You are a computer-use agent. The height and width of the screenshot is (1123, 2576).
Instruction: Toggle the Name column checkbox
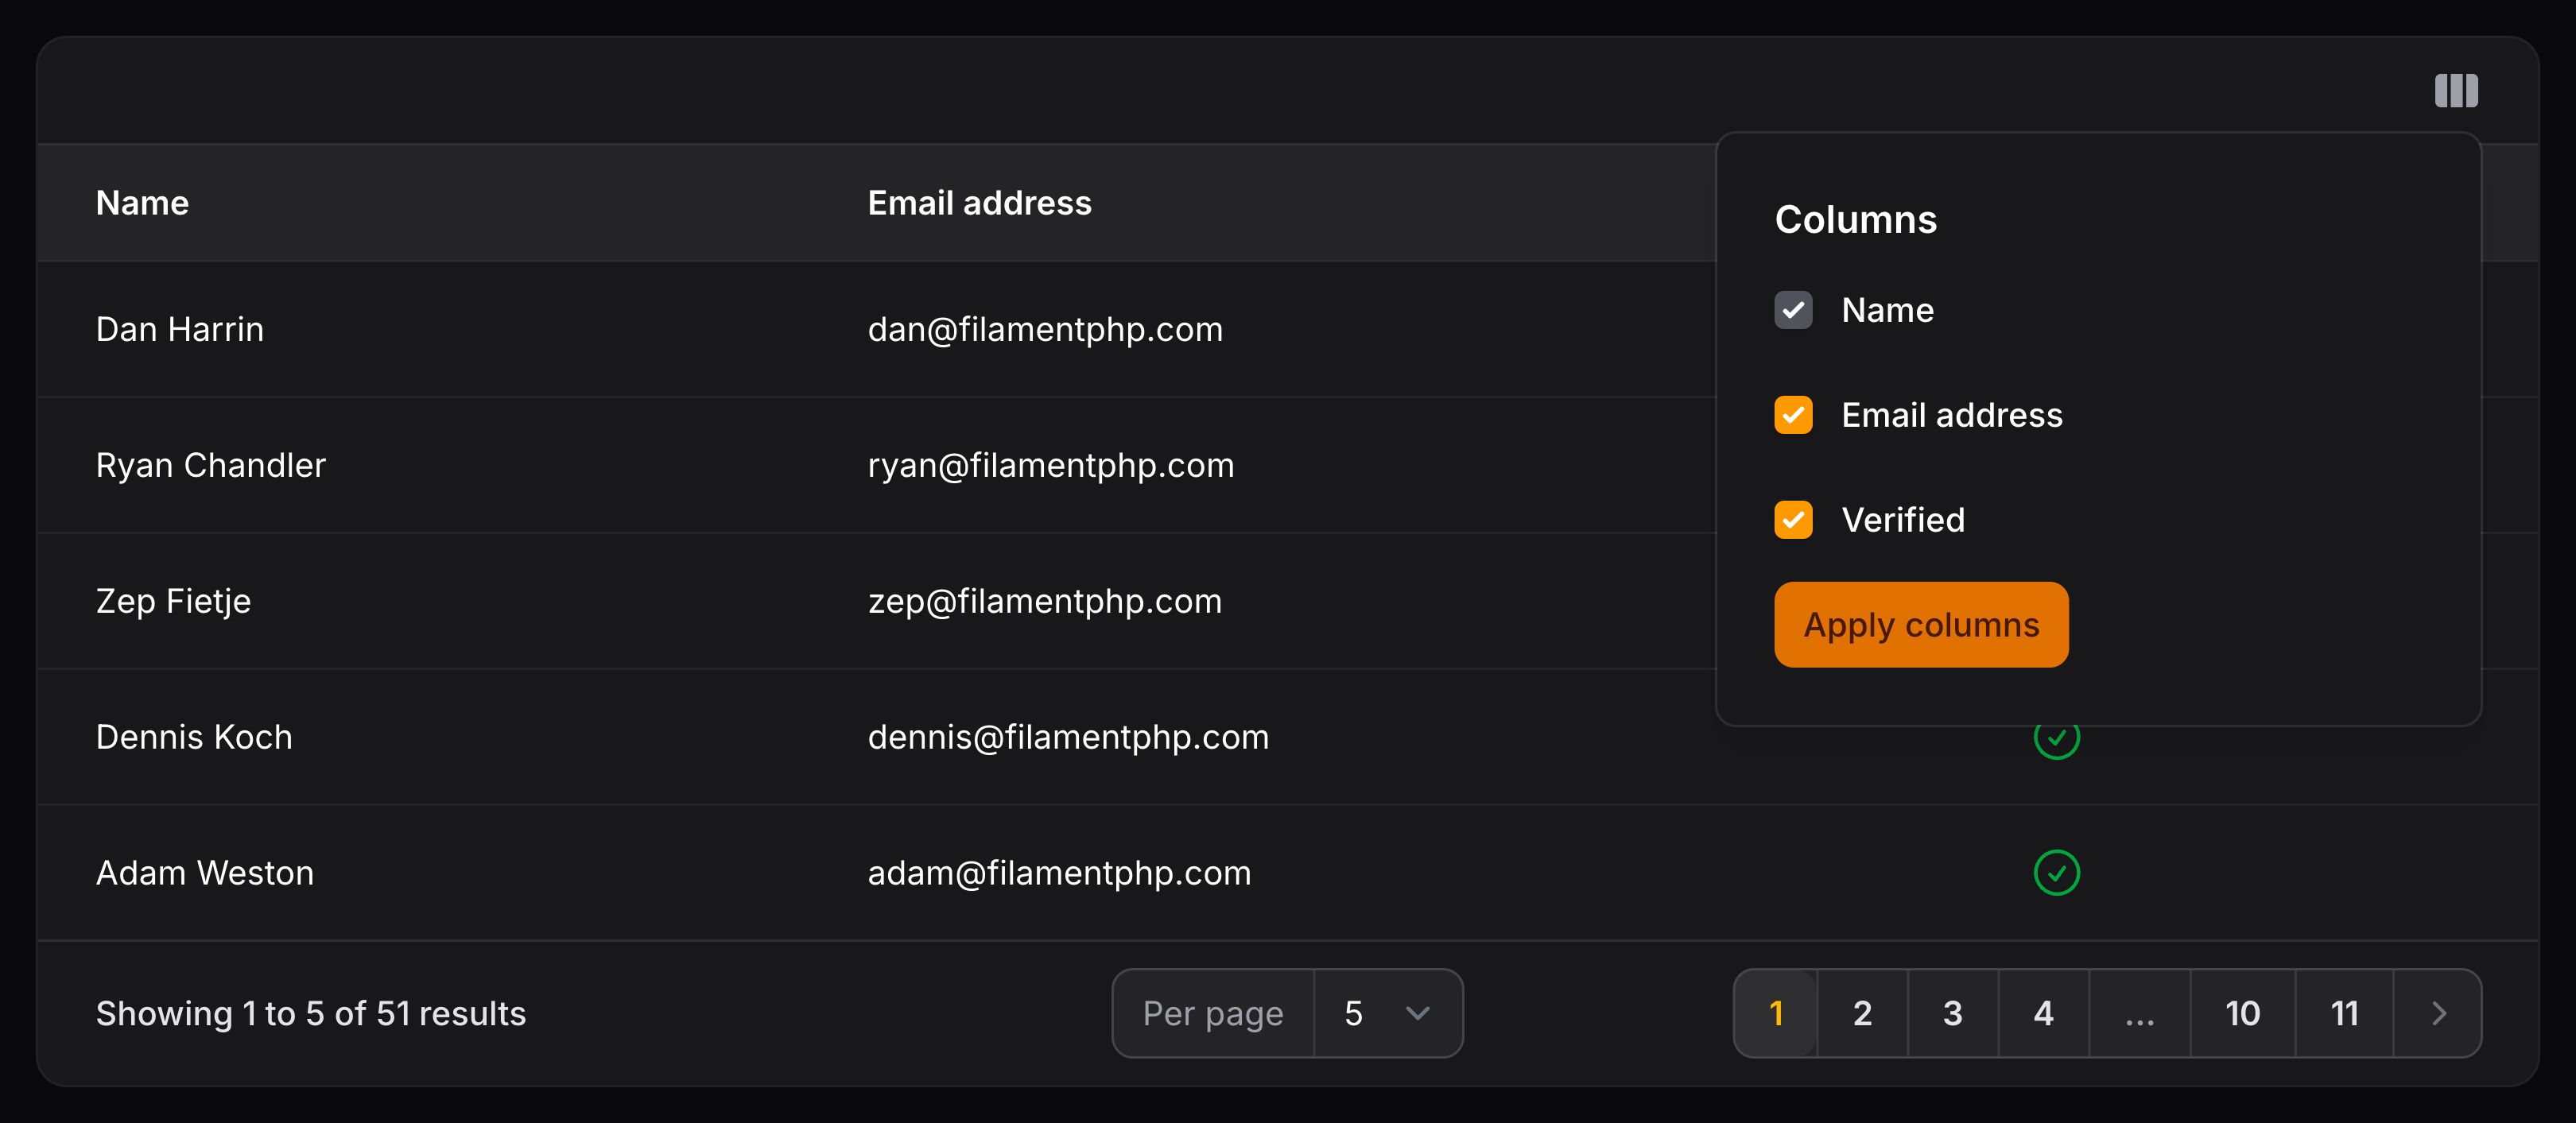click(1792, 310)
